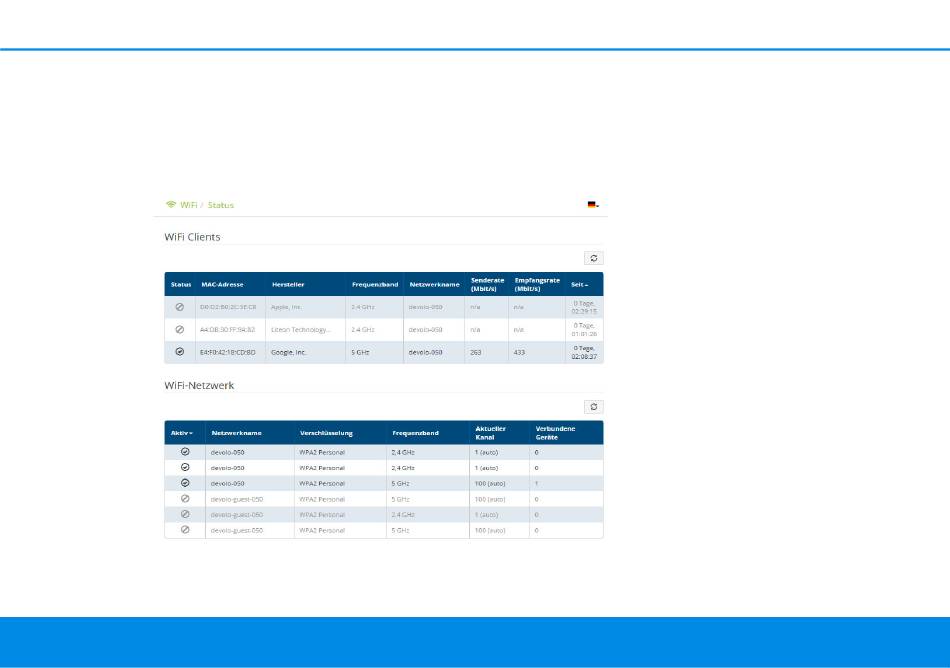This screenshot has width=950, height=668.
Task: Refresh the WiFi-Netzwerk table
Action: [x=594, y=407]
